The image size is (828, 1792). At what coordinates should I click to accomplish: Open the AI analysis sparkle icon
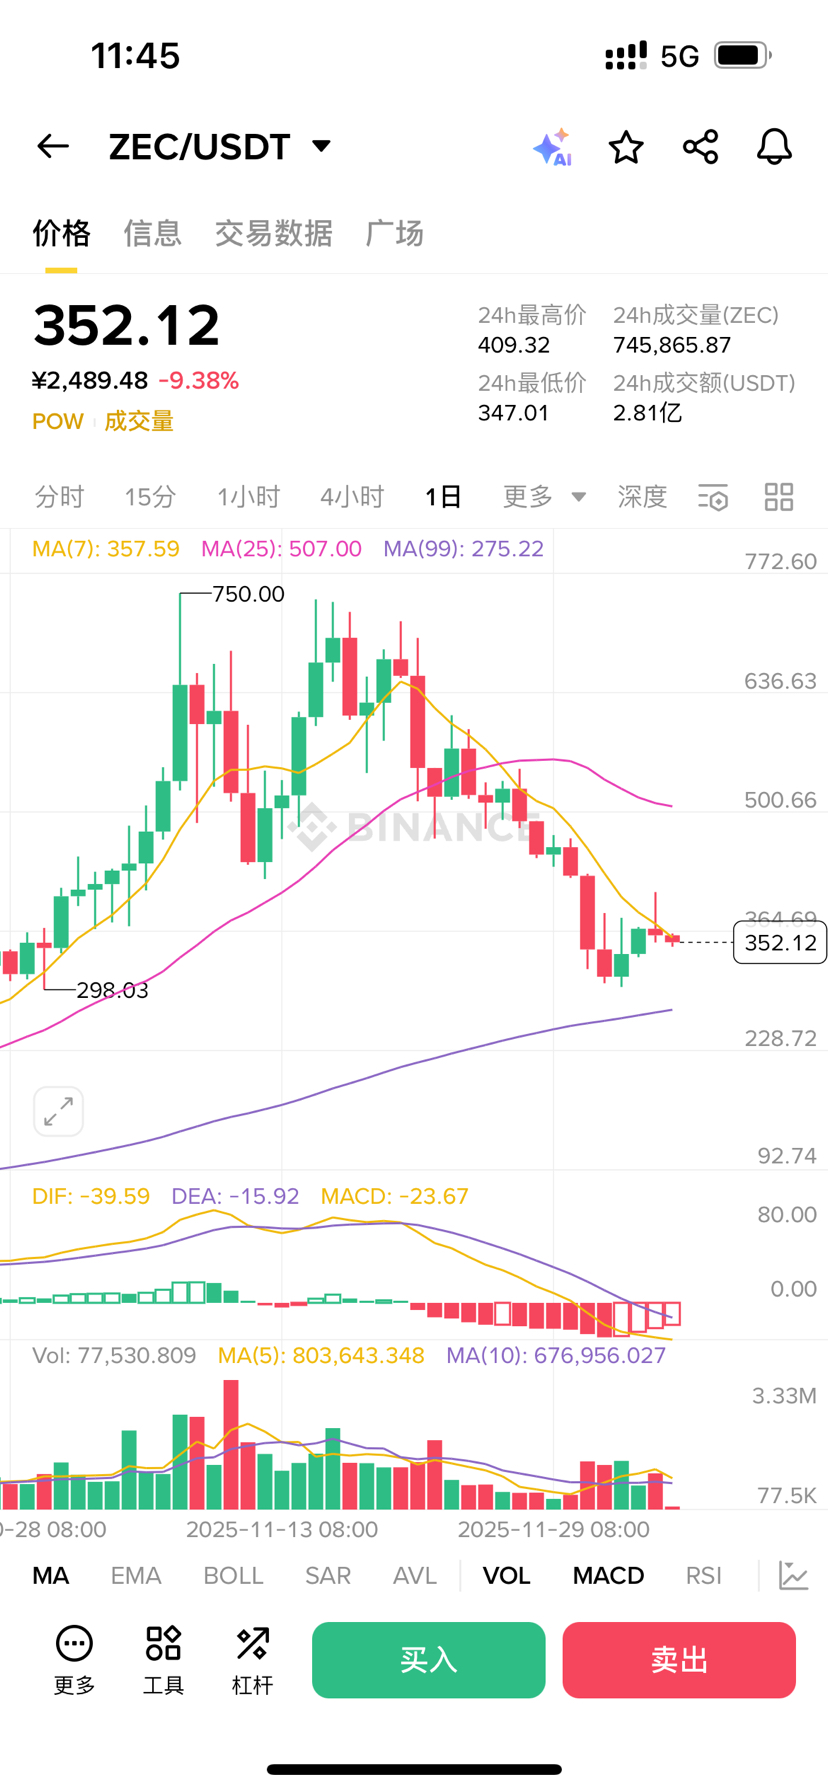(552, 147)
